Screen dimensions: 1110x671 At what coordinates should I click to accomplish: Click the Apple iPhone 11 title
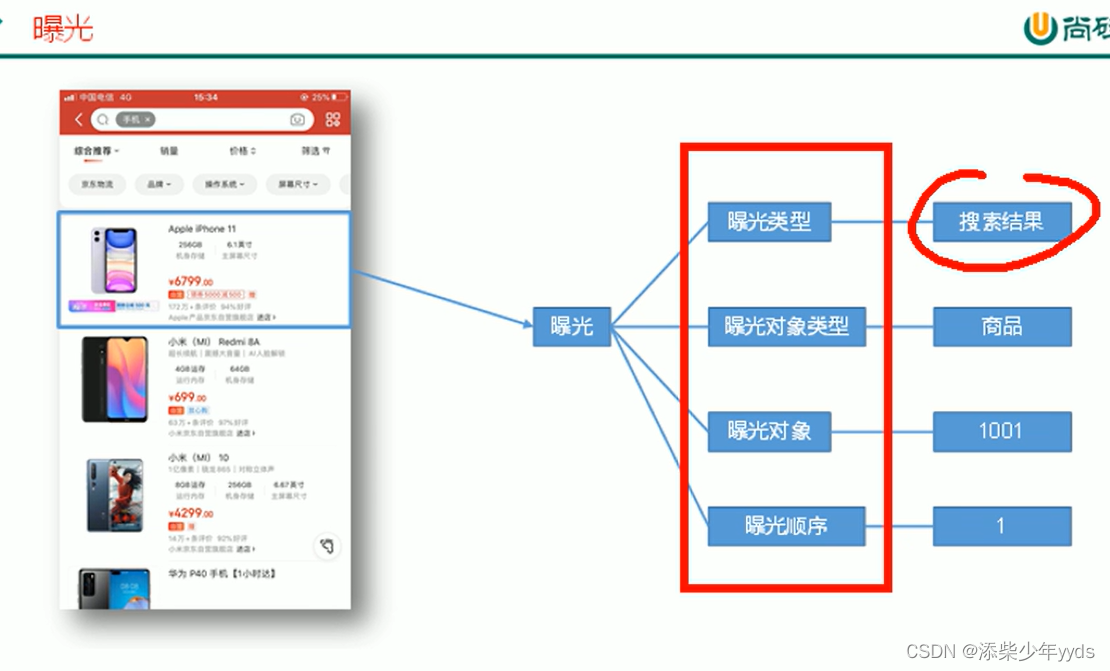[x=202, y=229]
